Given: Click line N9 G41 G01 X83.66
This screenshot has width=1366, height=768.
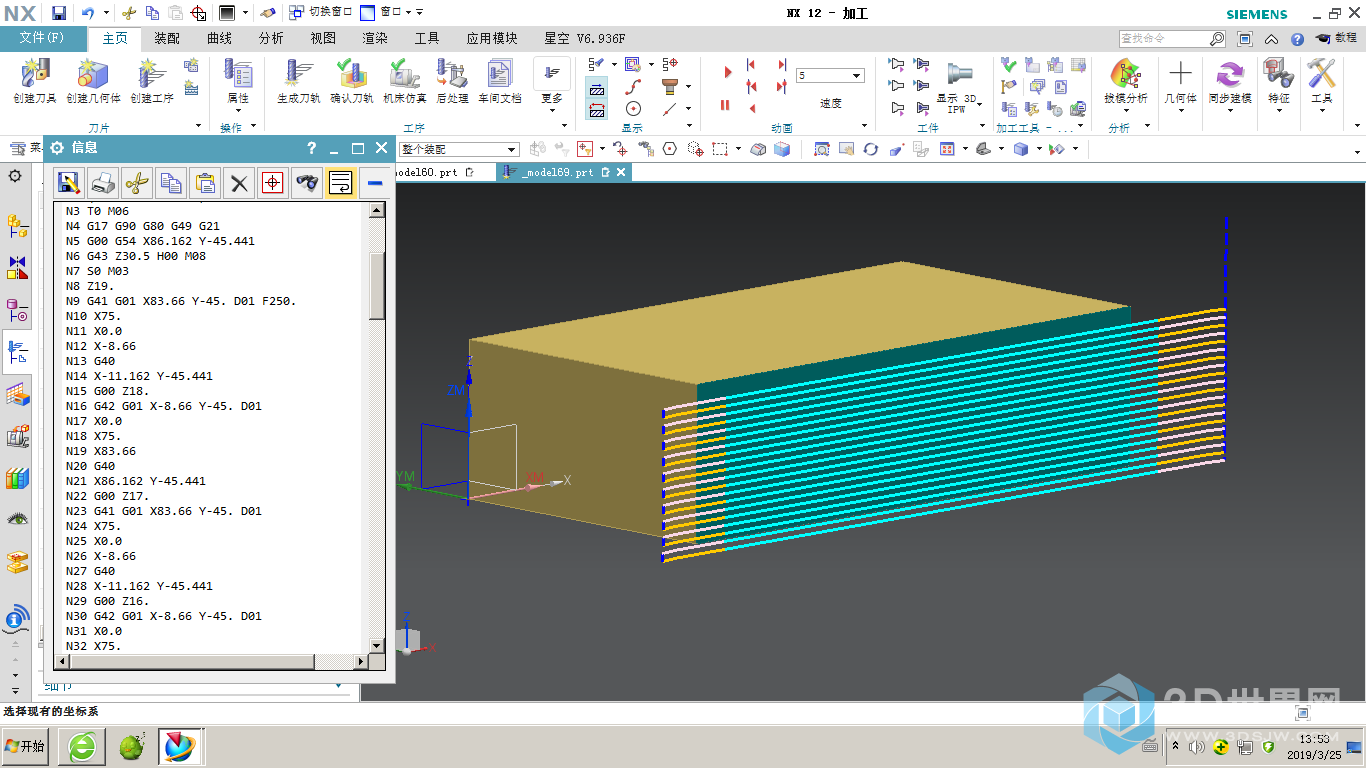Looking at the screenshot, I should [180, 301].
